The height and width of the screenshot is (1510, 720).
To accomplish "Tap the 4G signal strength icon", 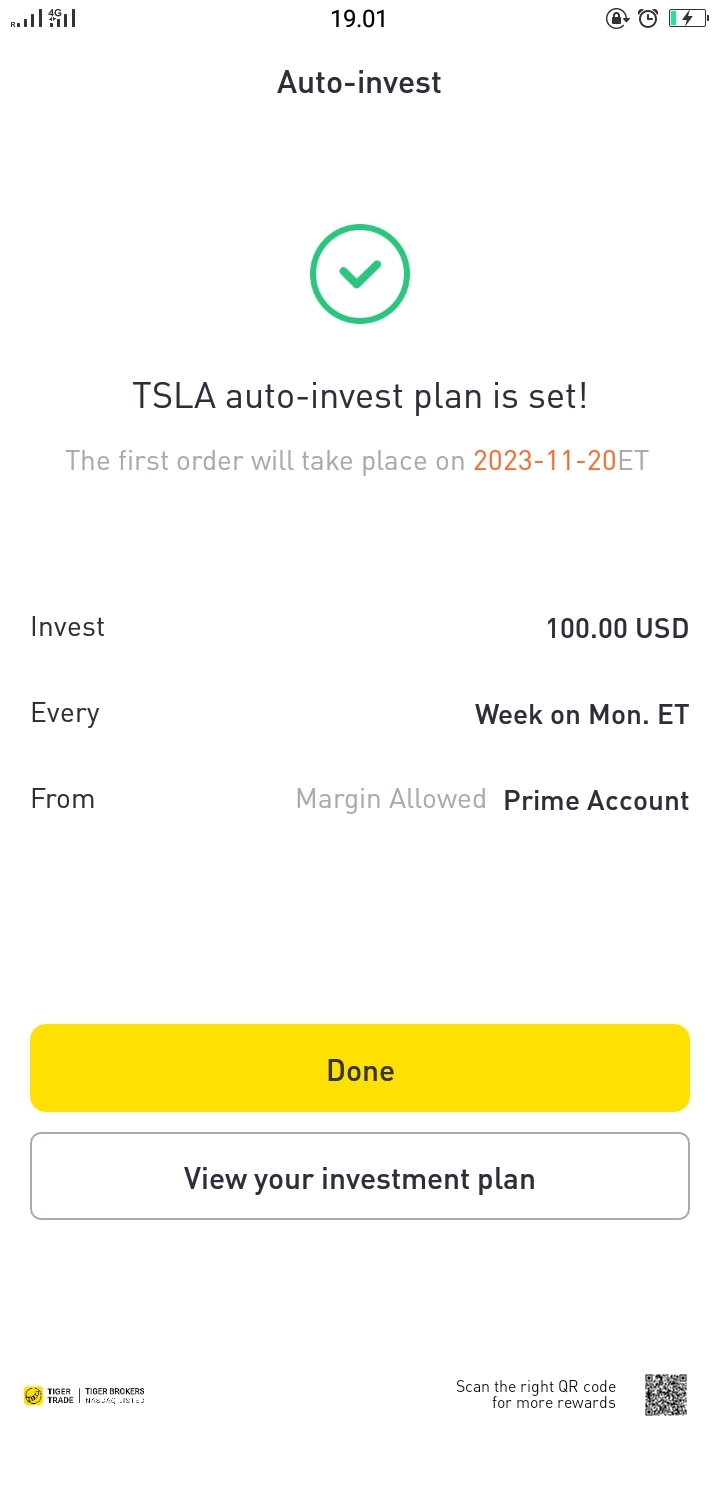I will click(x=62, y=18).
